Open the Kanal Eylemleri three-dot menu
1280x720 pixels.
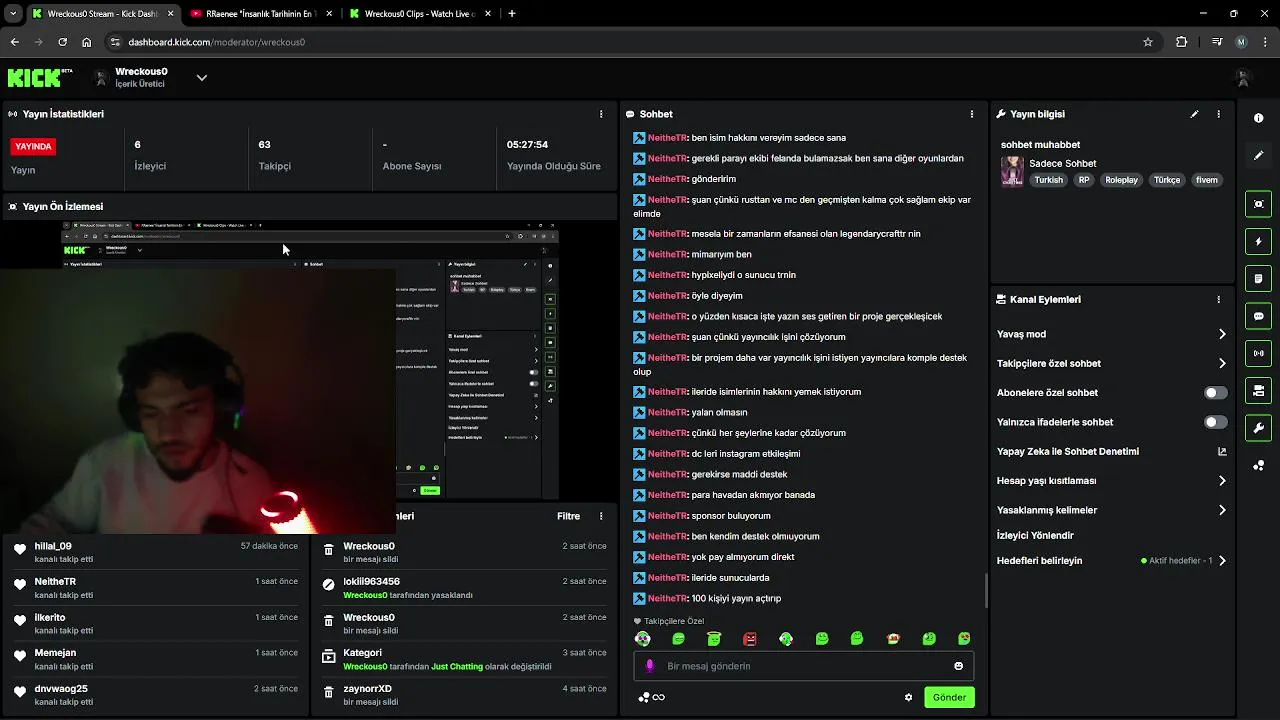(x=1218, y=299)
